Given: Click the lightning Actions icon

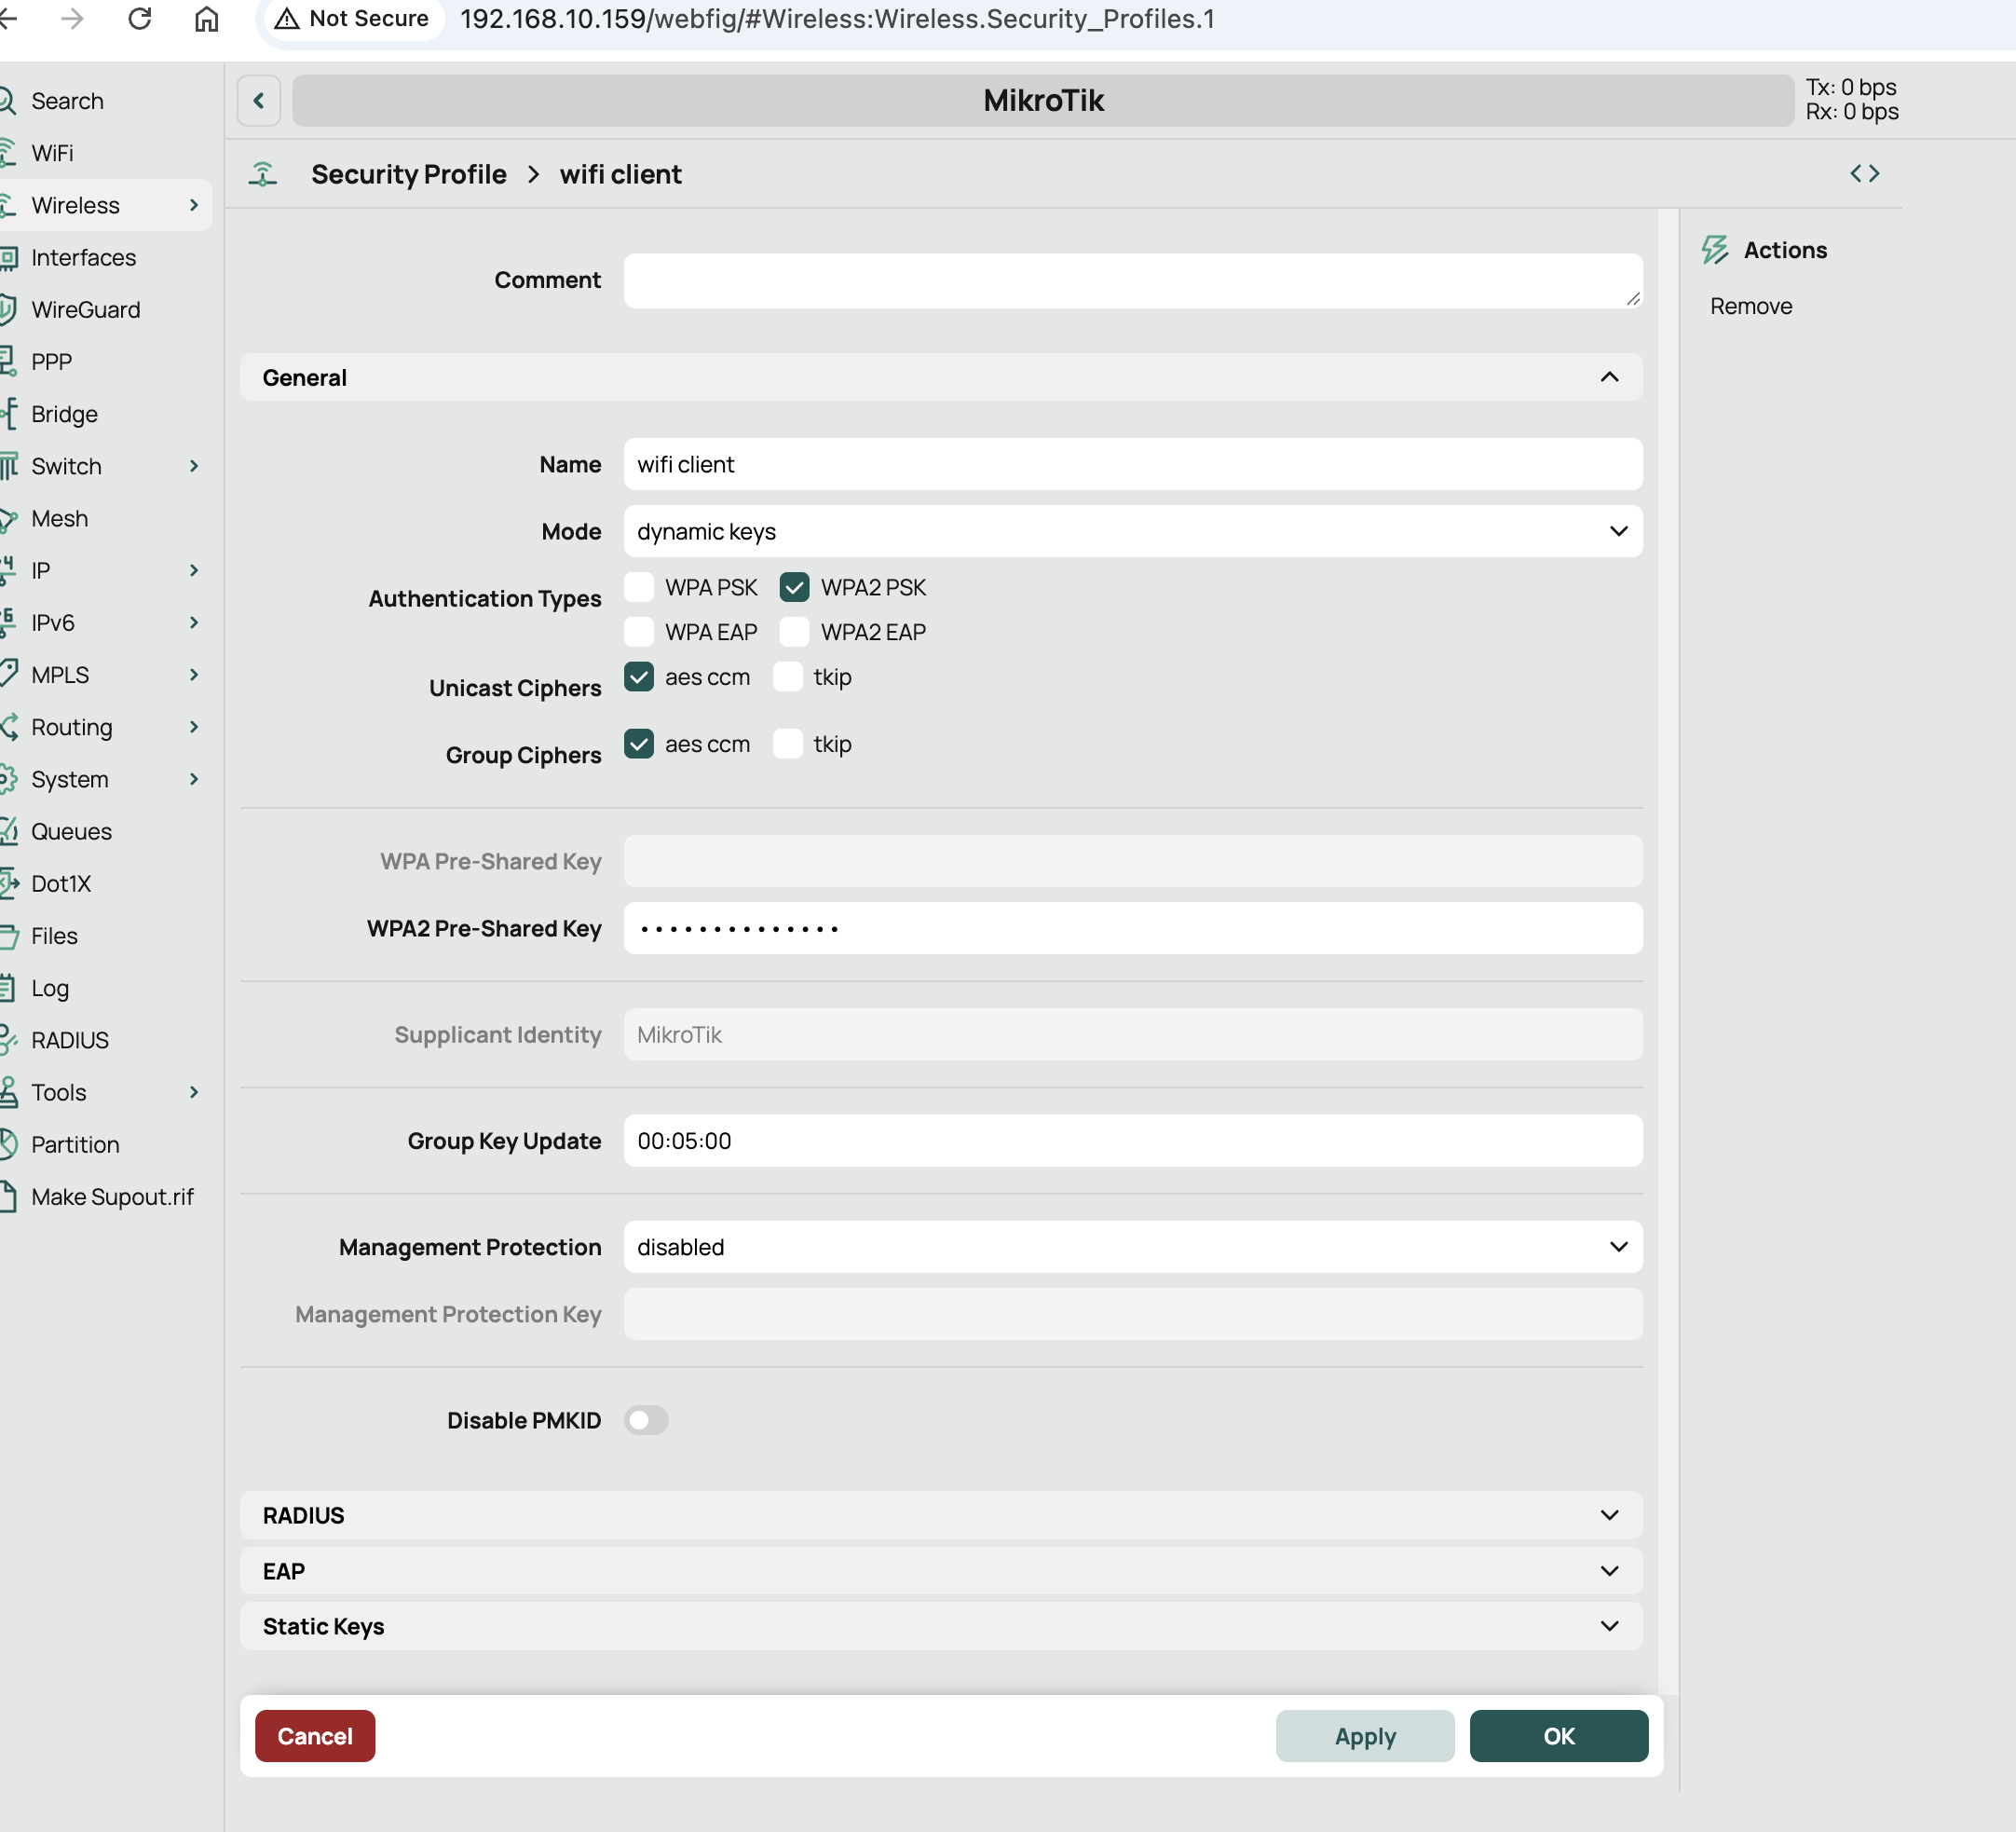Looking at the screenshot, I should (1715, 250).
